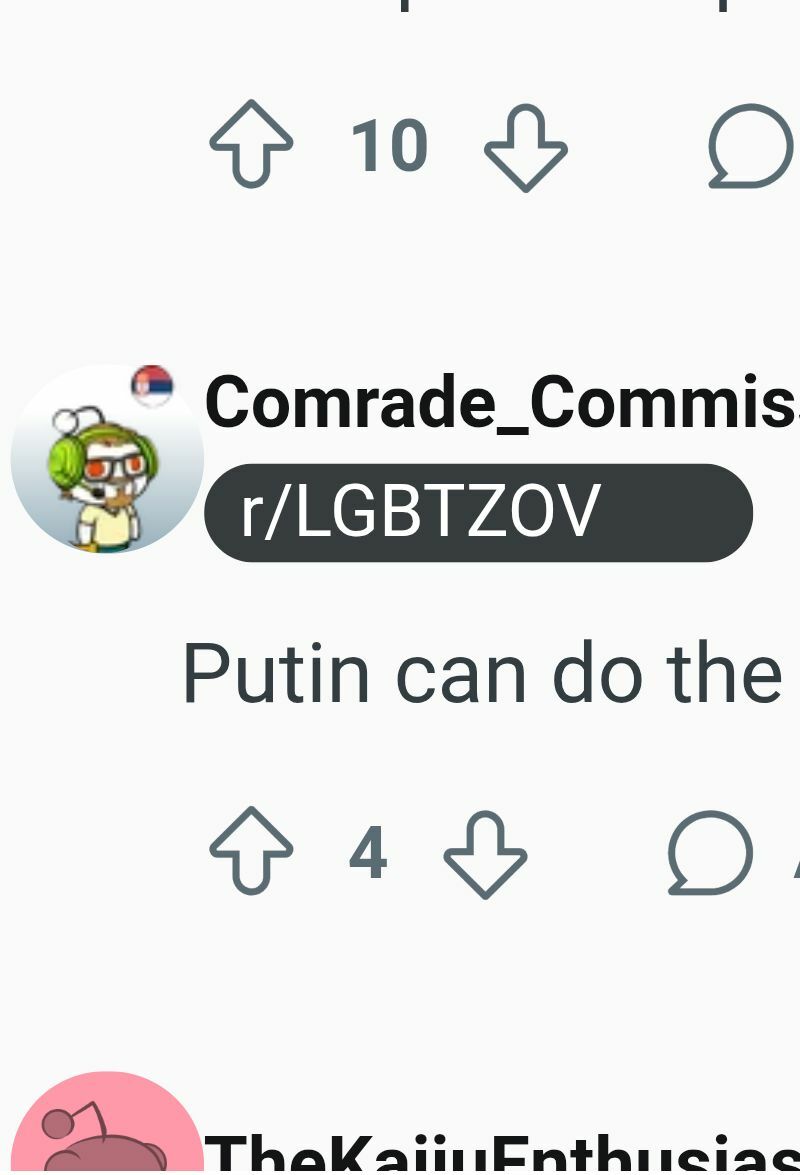Open the Comrade_Commis username profile

502,402
